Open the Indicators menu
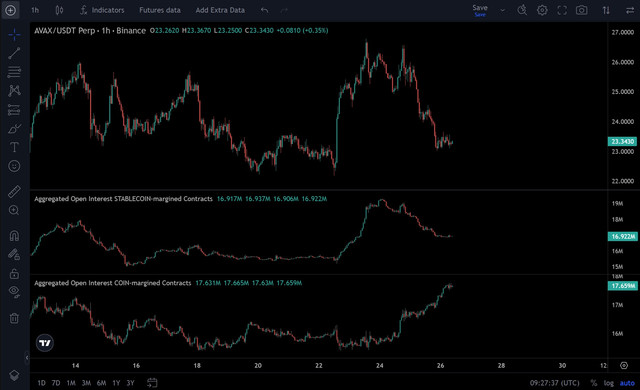 (102, 10)
